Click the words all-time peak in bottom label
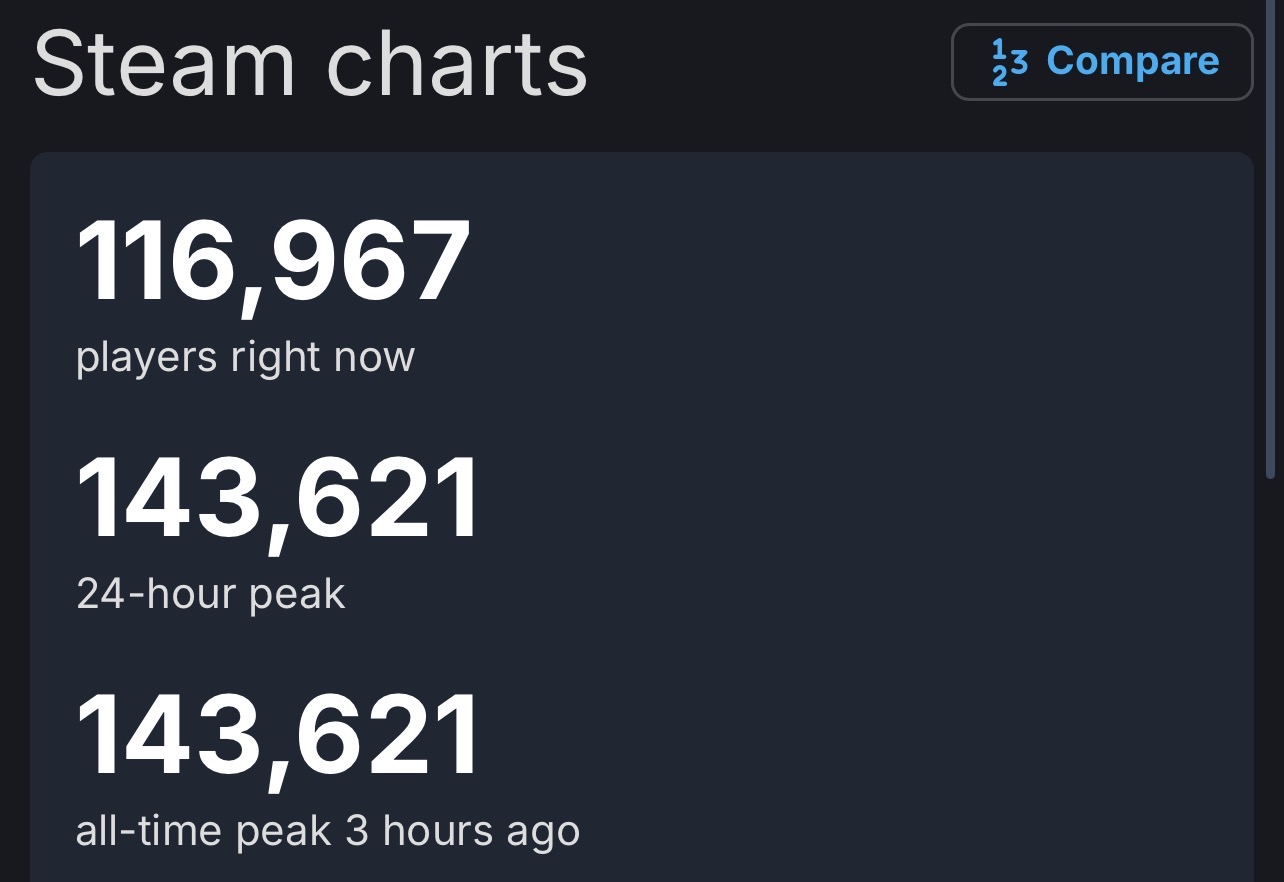 (x=203, y=831)
